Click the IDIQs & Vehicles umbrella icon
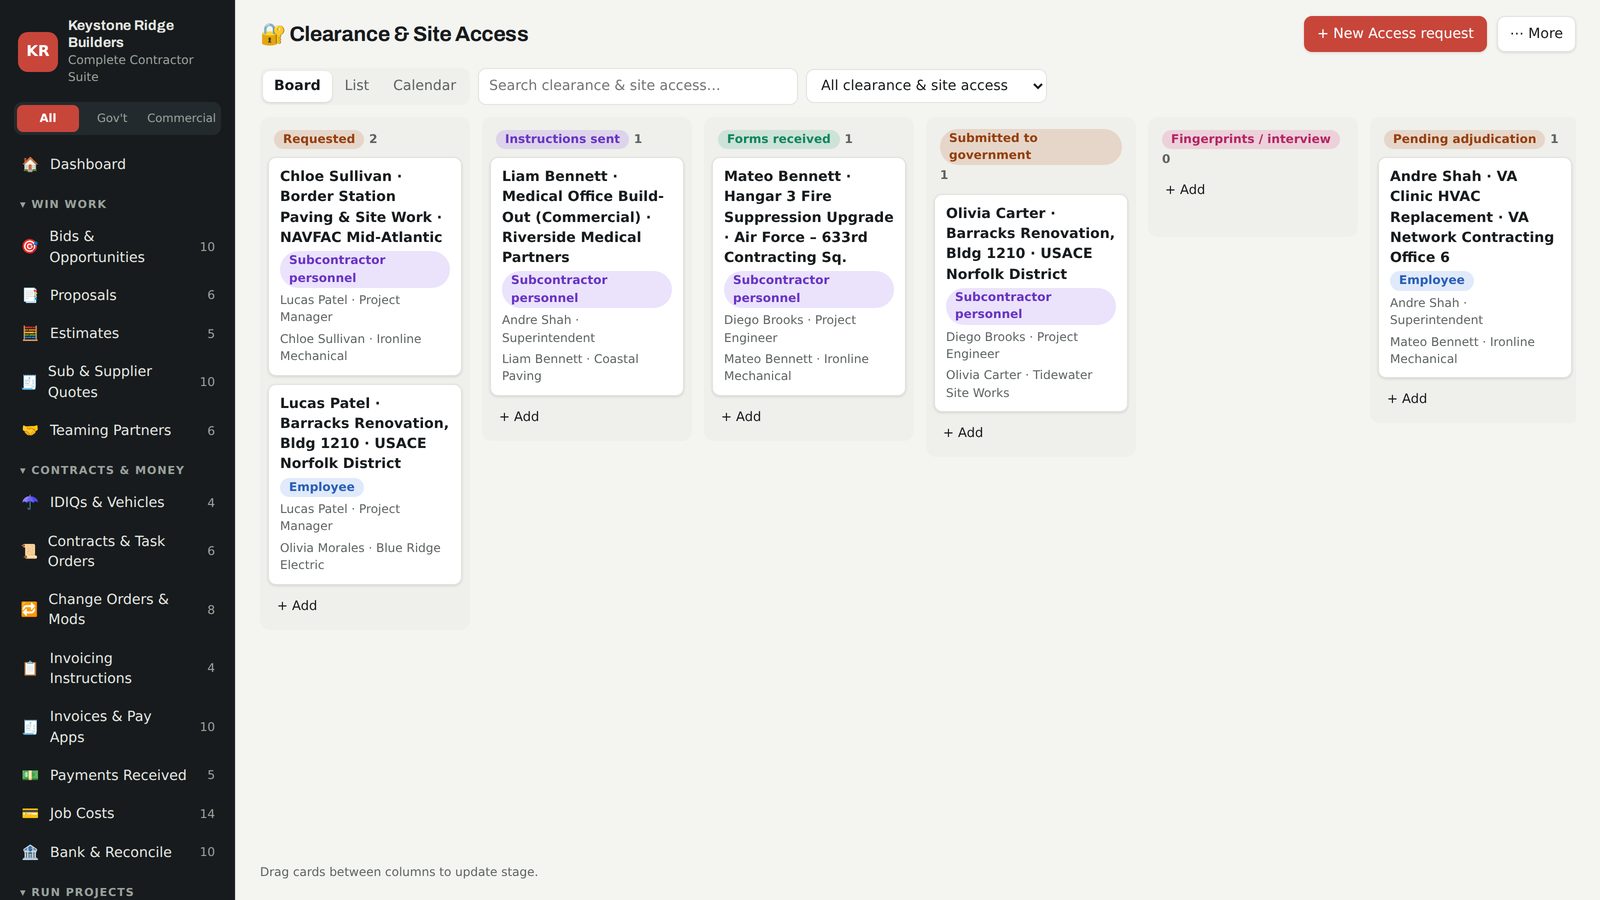Viewport: 1600px width, 900px height. point(30,502)
